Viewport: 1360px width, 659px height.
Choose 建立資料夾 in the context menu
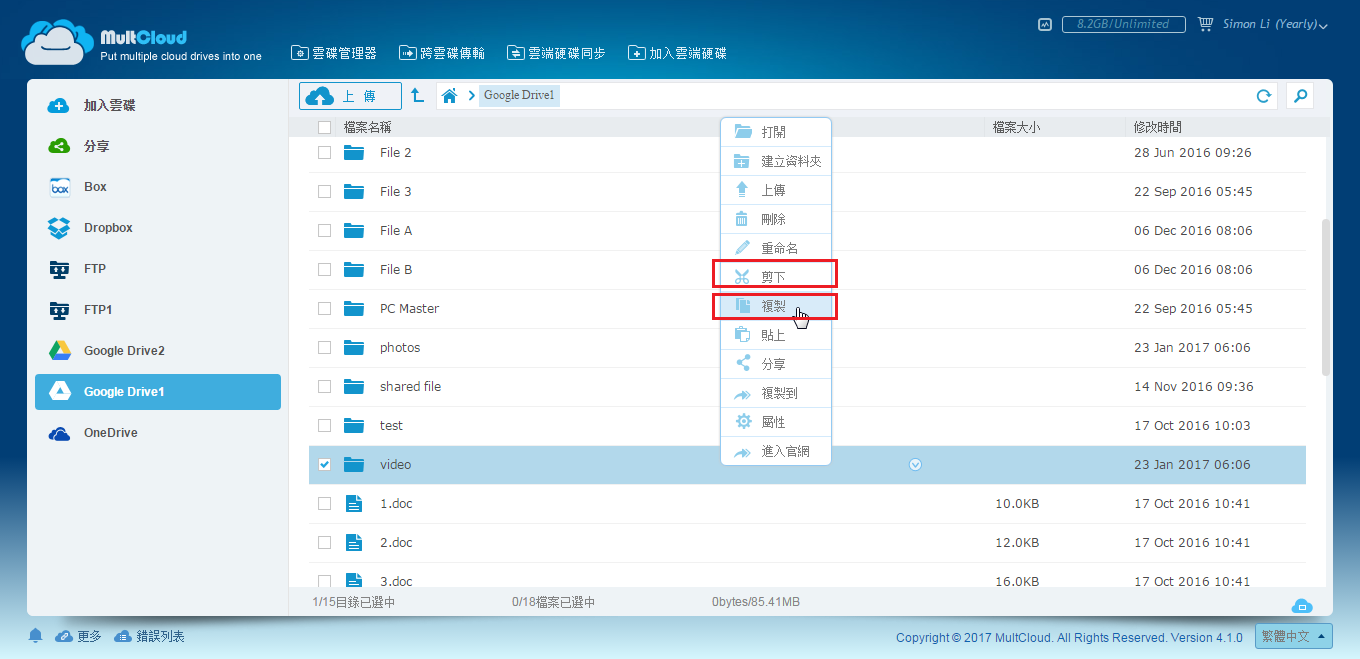[776, 161]
